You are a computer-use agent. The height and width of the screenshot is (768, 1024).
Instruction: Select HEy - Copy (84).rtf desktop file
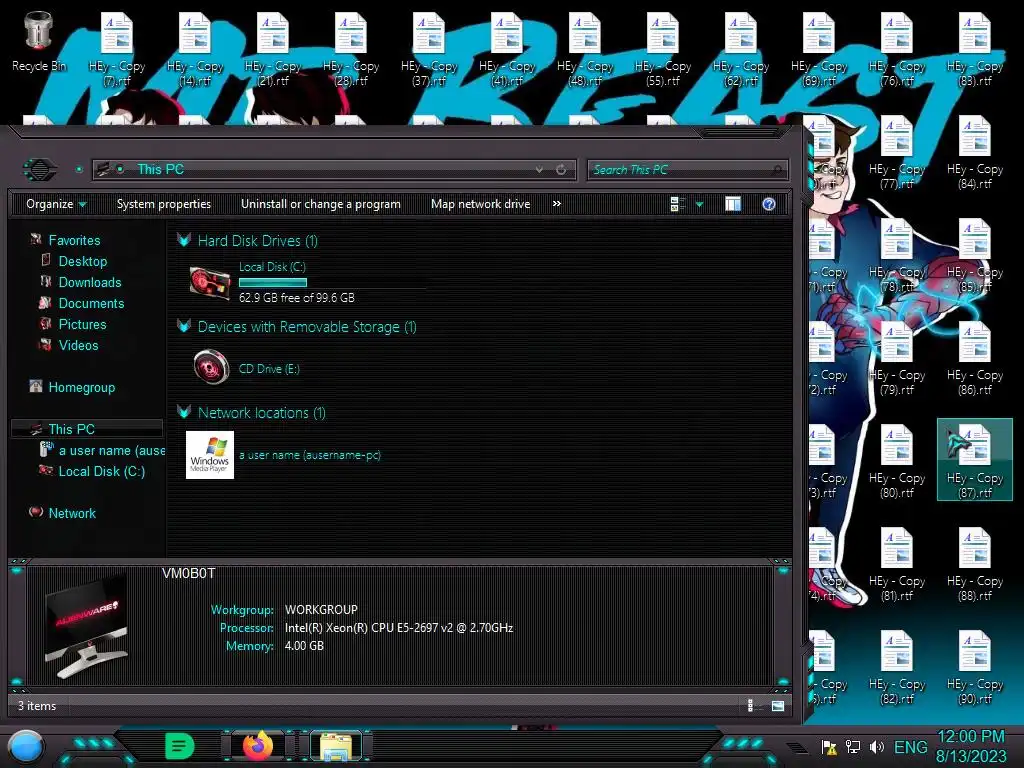point(975,153)
